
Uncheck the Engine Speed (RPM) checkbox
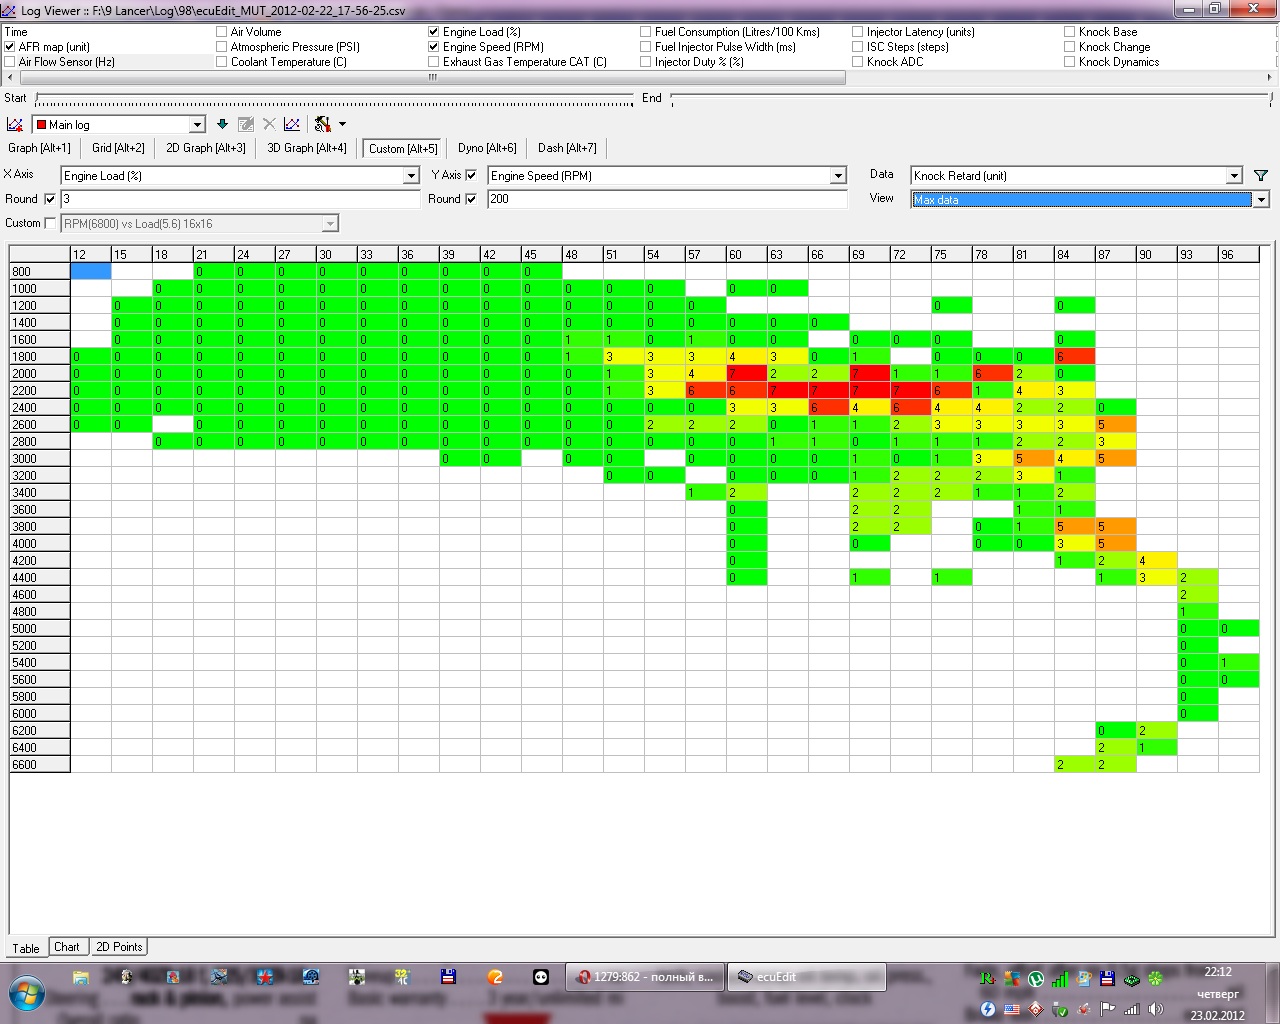click(434, 47)
